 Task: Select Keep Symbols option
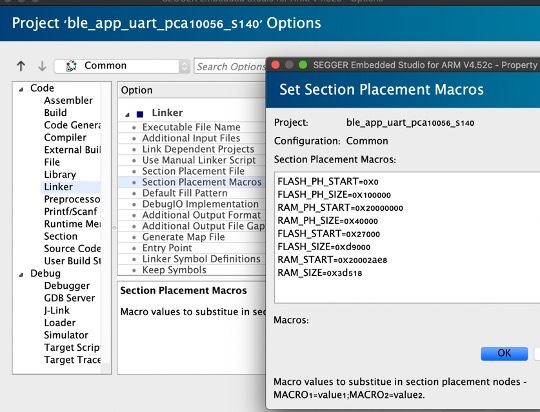(174, 270)
